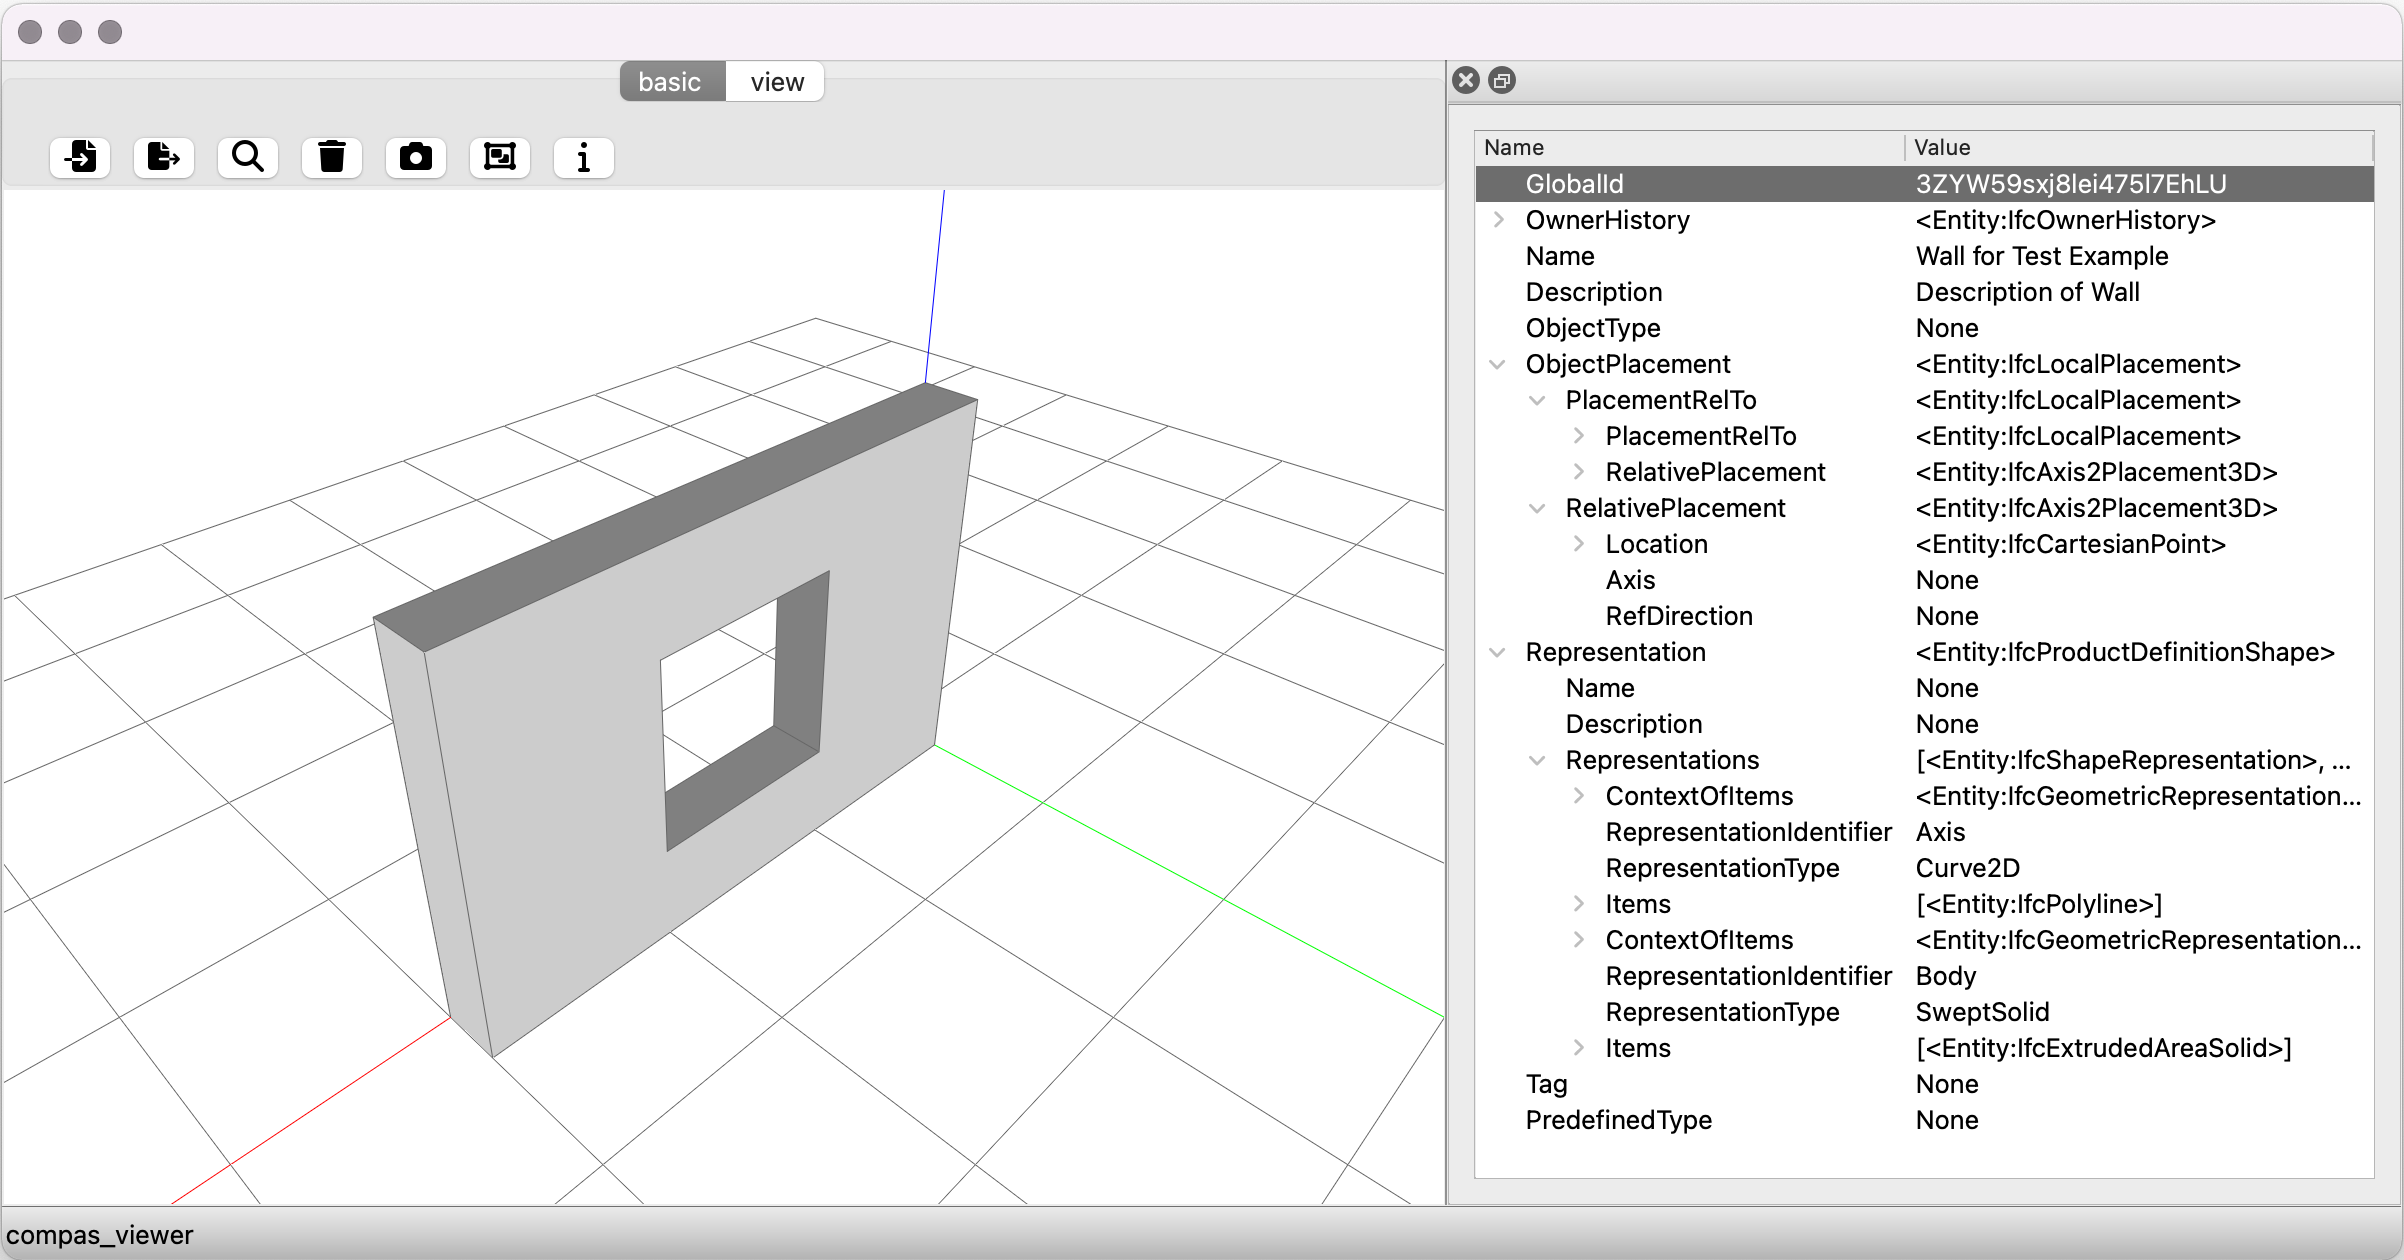Expand the OwnerHistory tree row
The image size is (2404, 1260).
[x=1498, y=220]
